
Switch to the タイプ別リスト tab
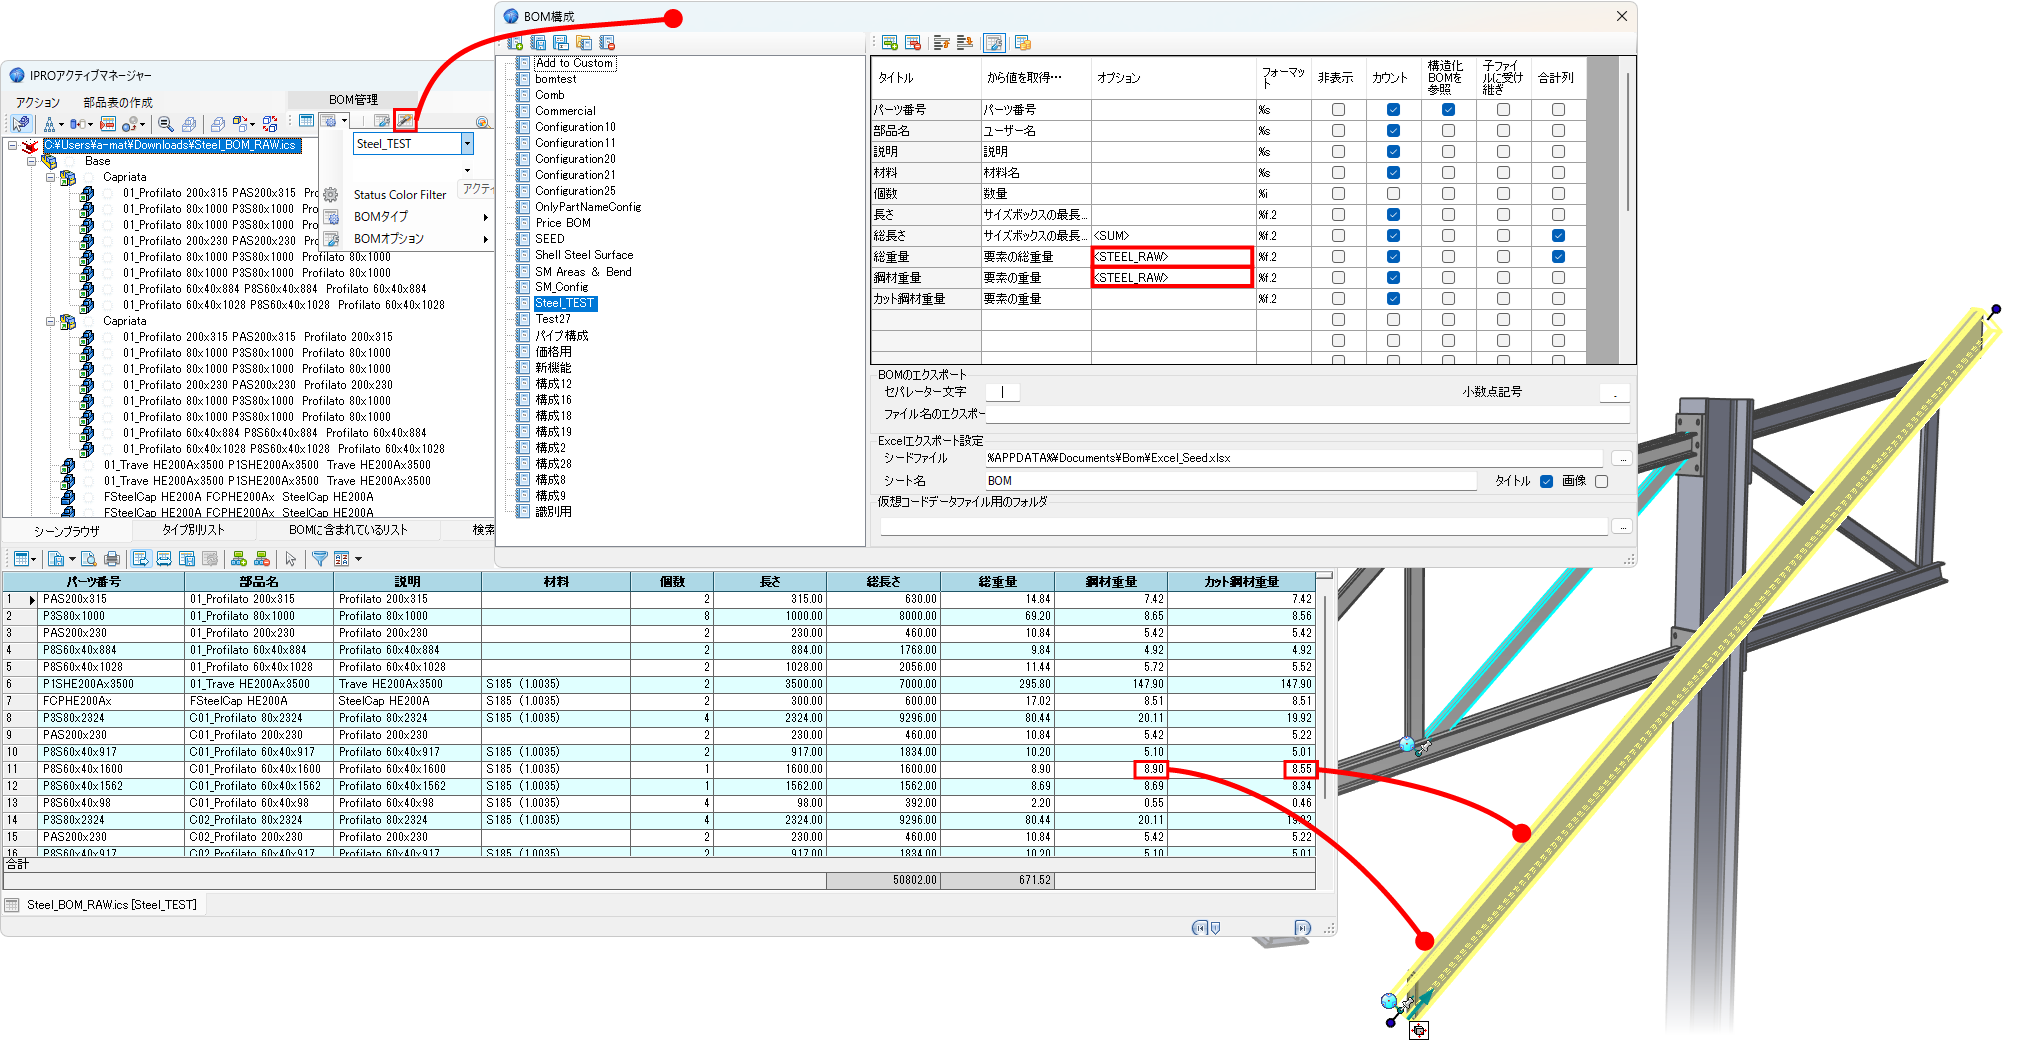pyautogui.click(x=193, y=530)
